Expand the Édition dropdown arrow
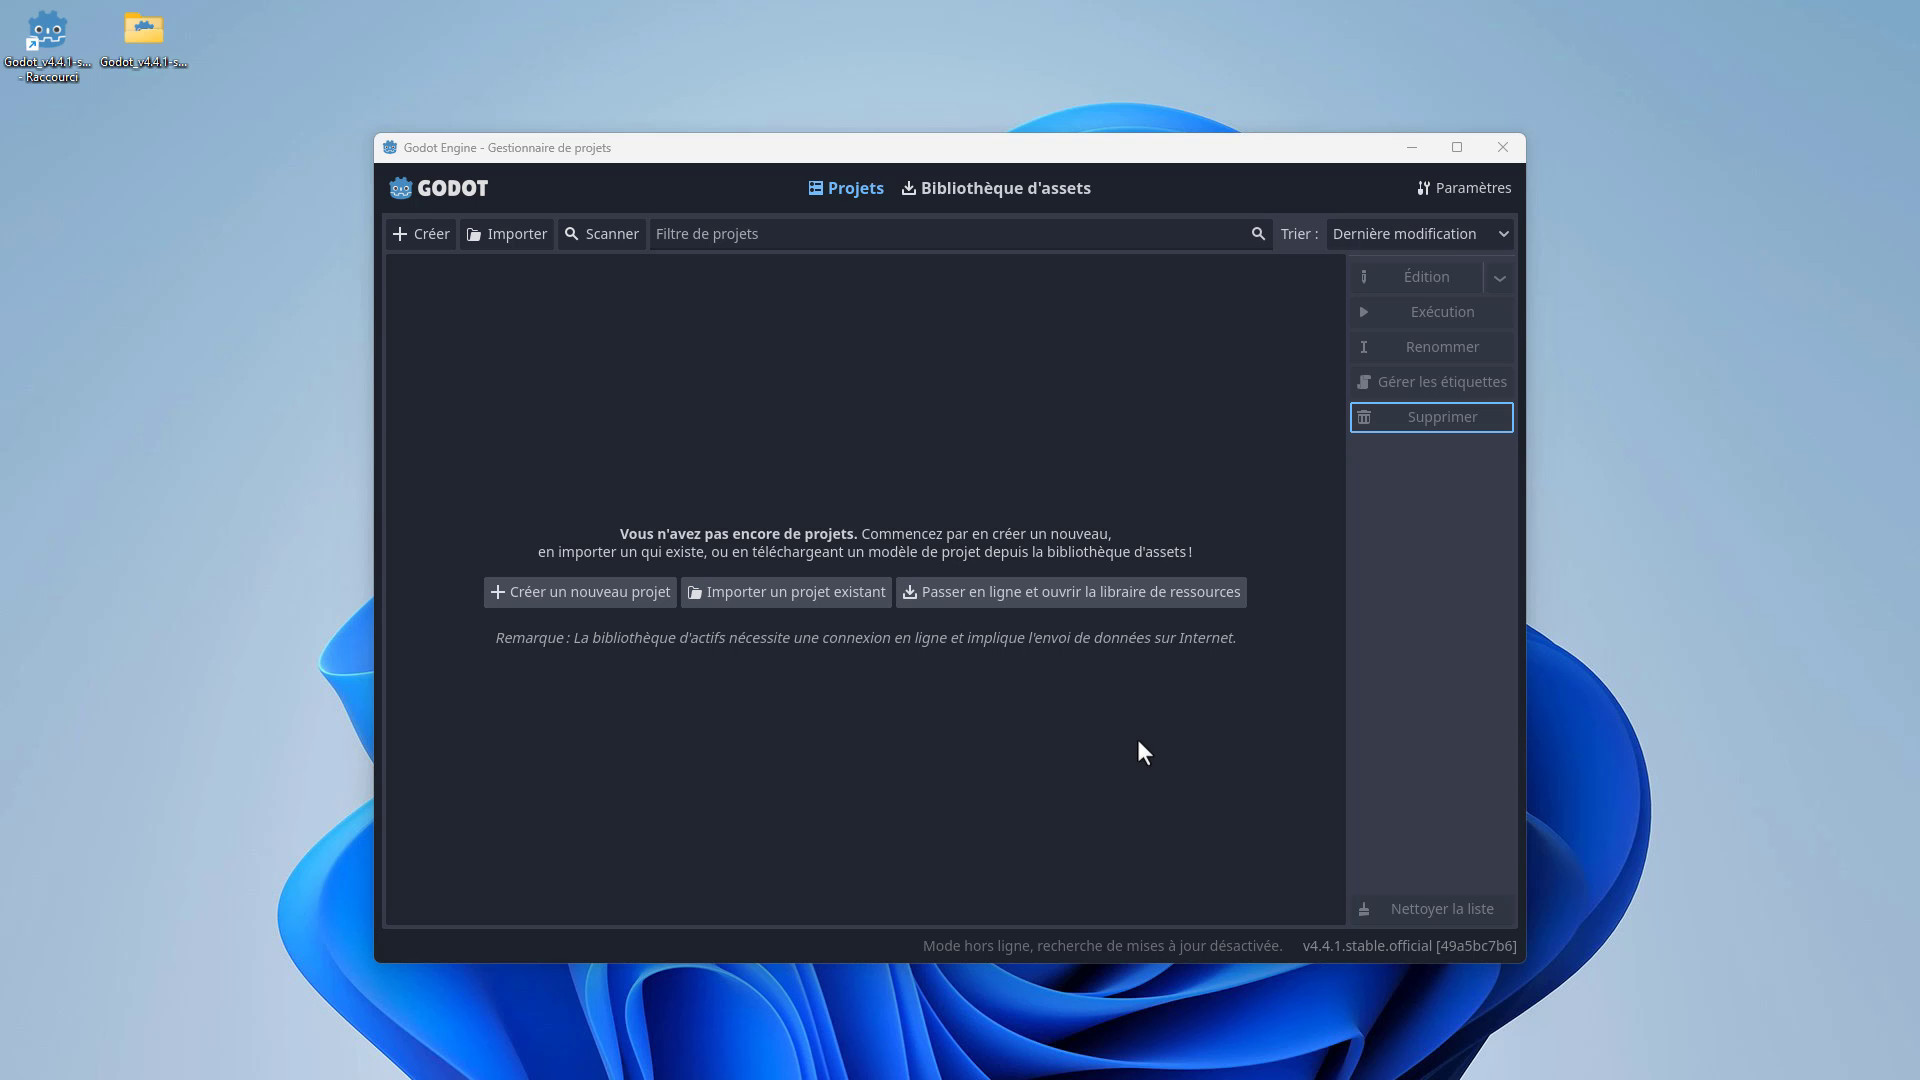The width and height of the screenshot is (1920, 1080). (1499, 278)
